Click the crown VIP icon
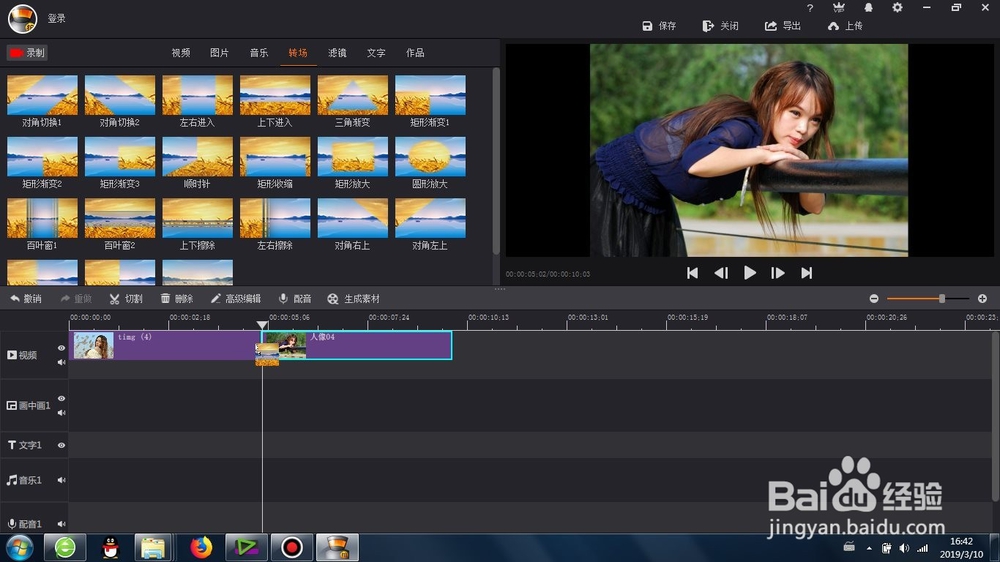 coord(839,8)
